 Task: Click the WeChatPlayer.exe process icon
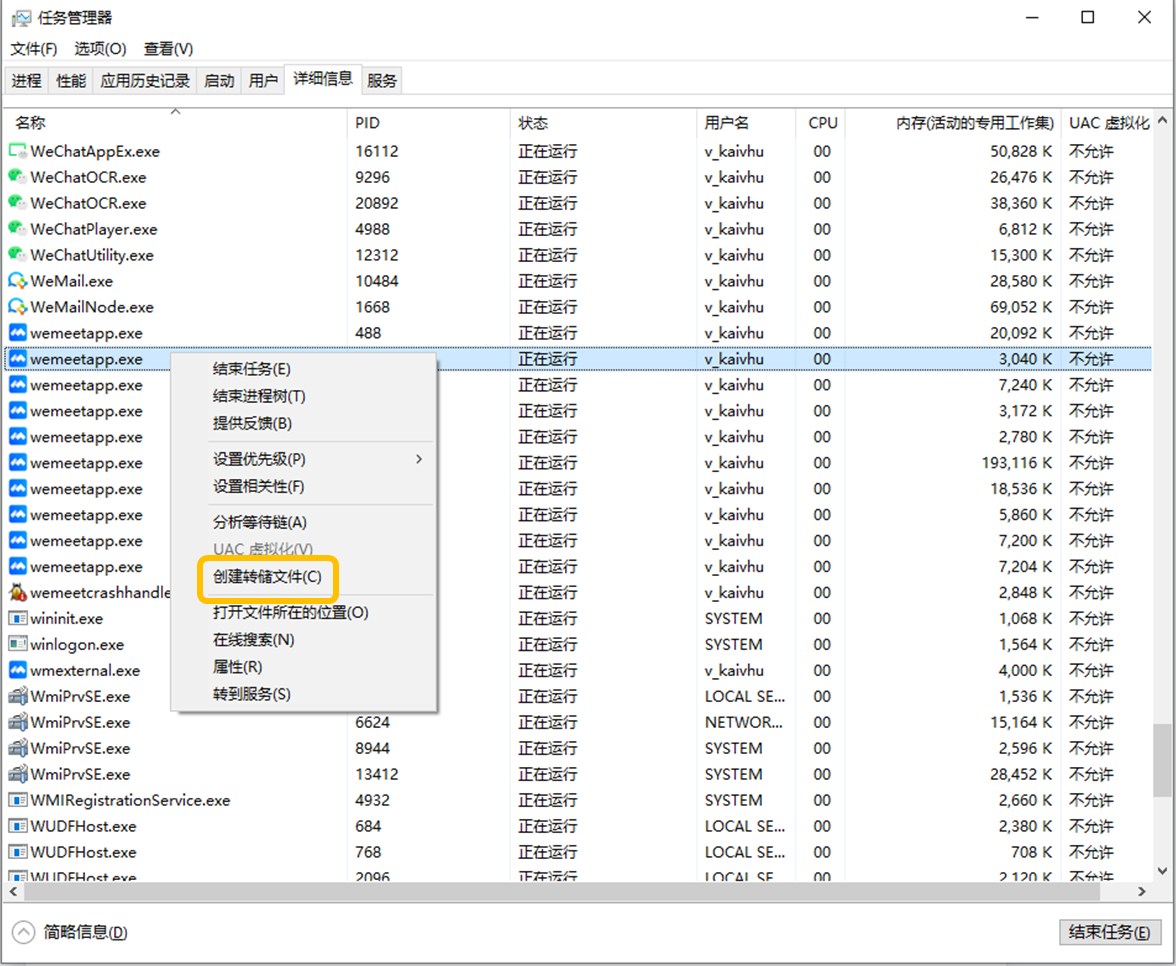pos(17,229)
